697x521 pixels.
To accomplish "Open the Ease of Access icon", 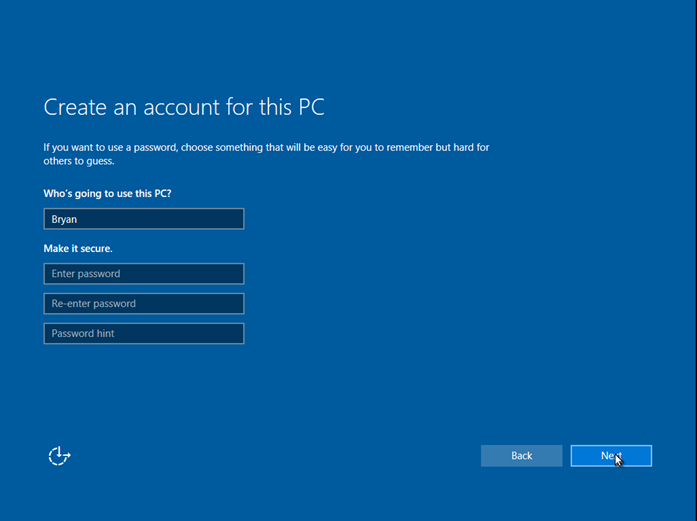I will [x=59, y=456].
